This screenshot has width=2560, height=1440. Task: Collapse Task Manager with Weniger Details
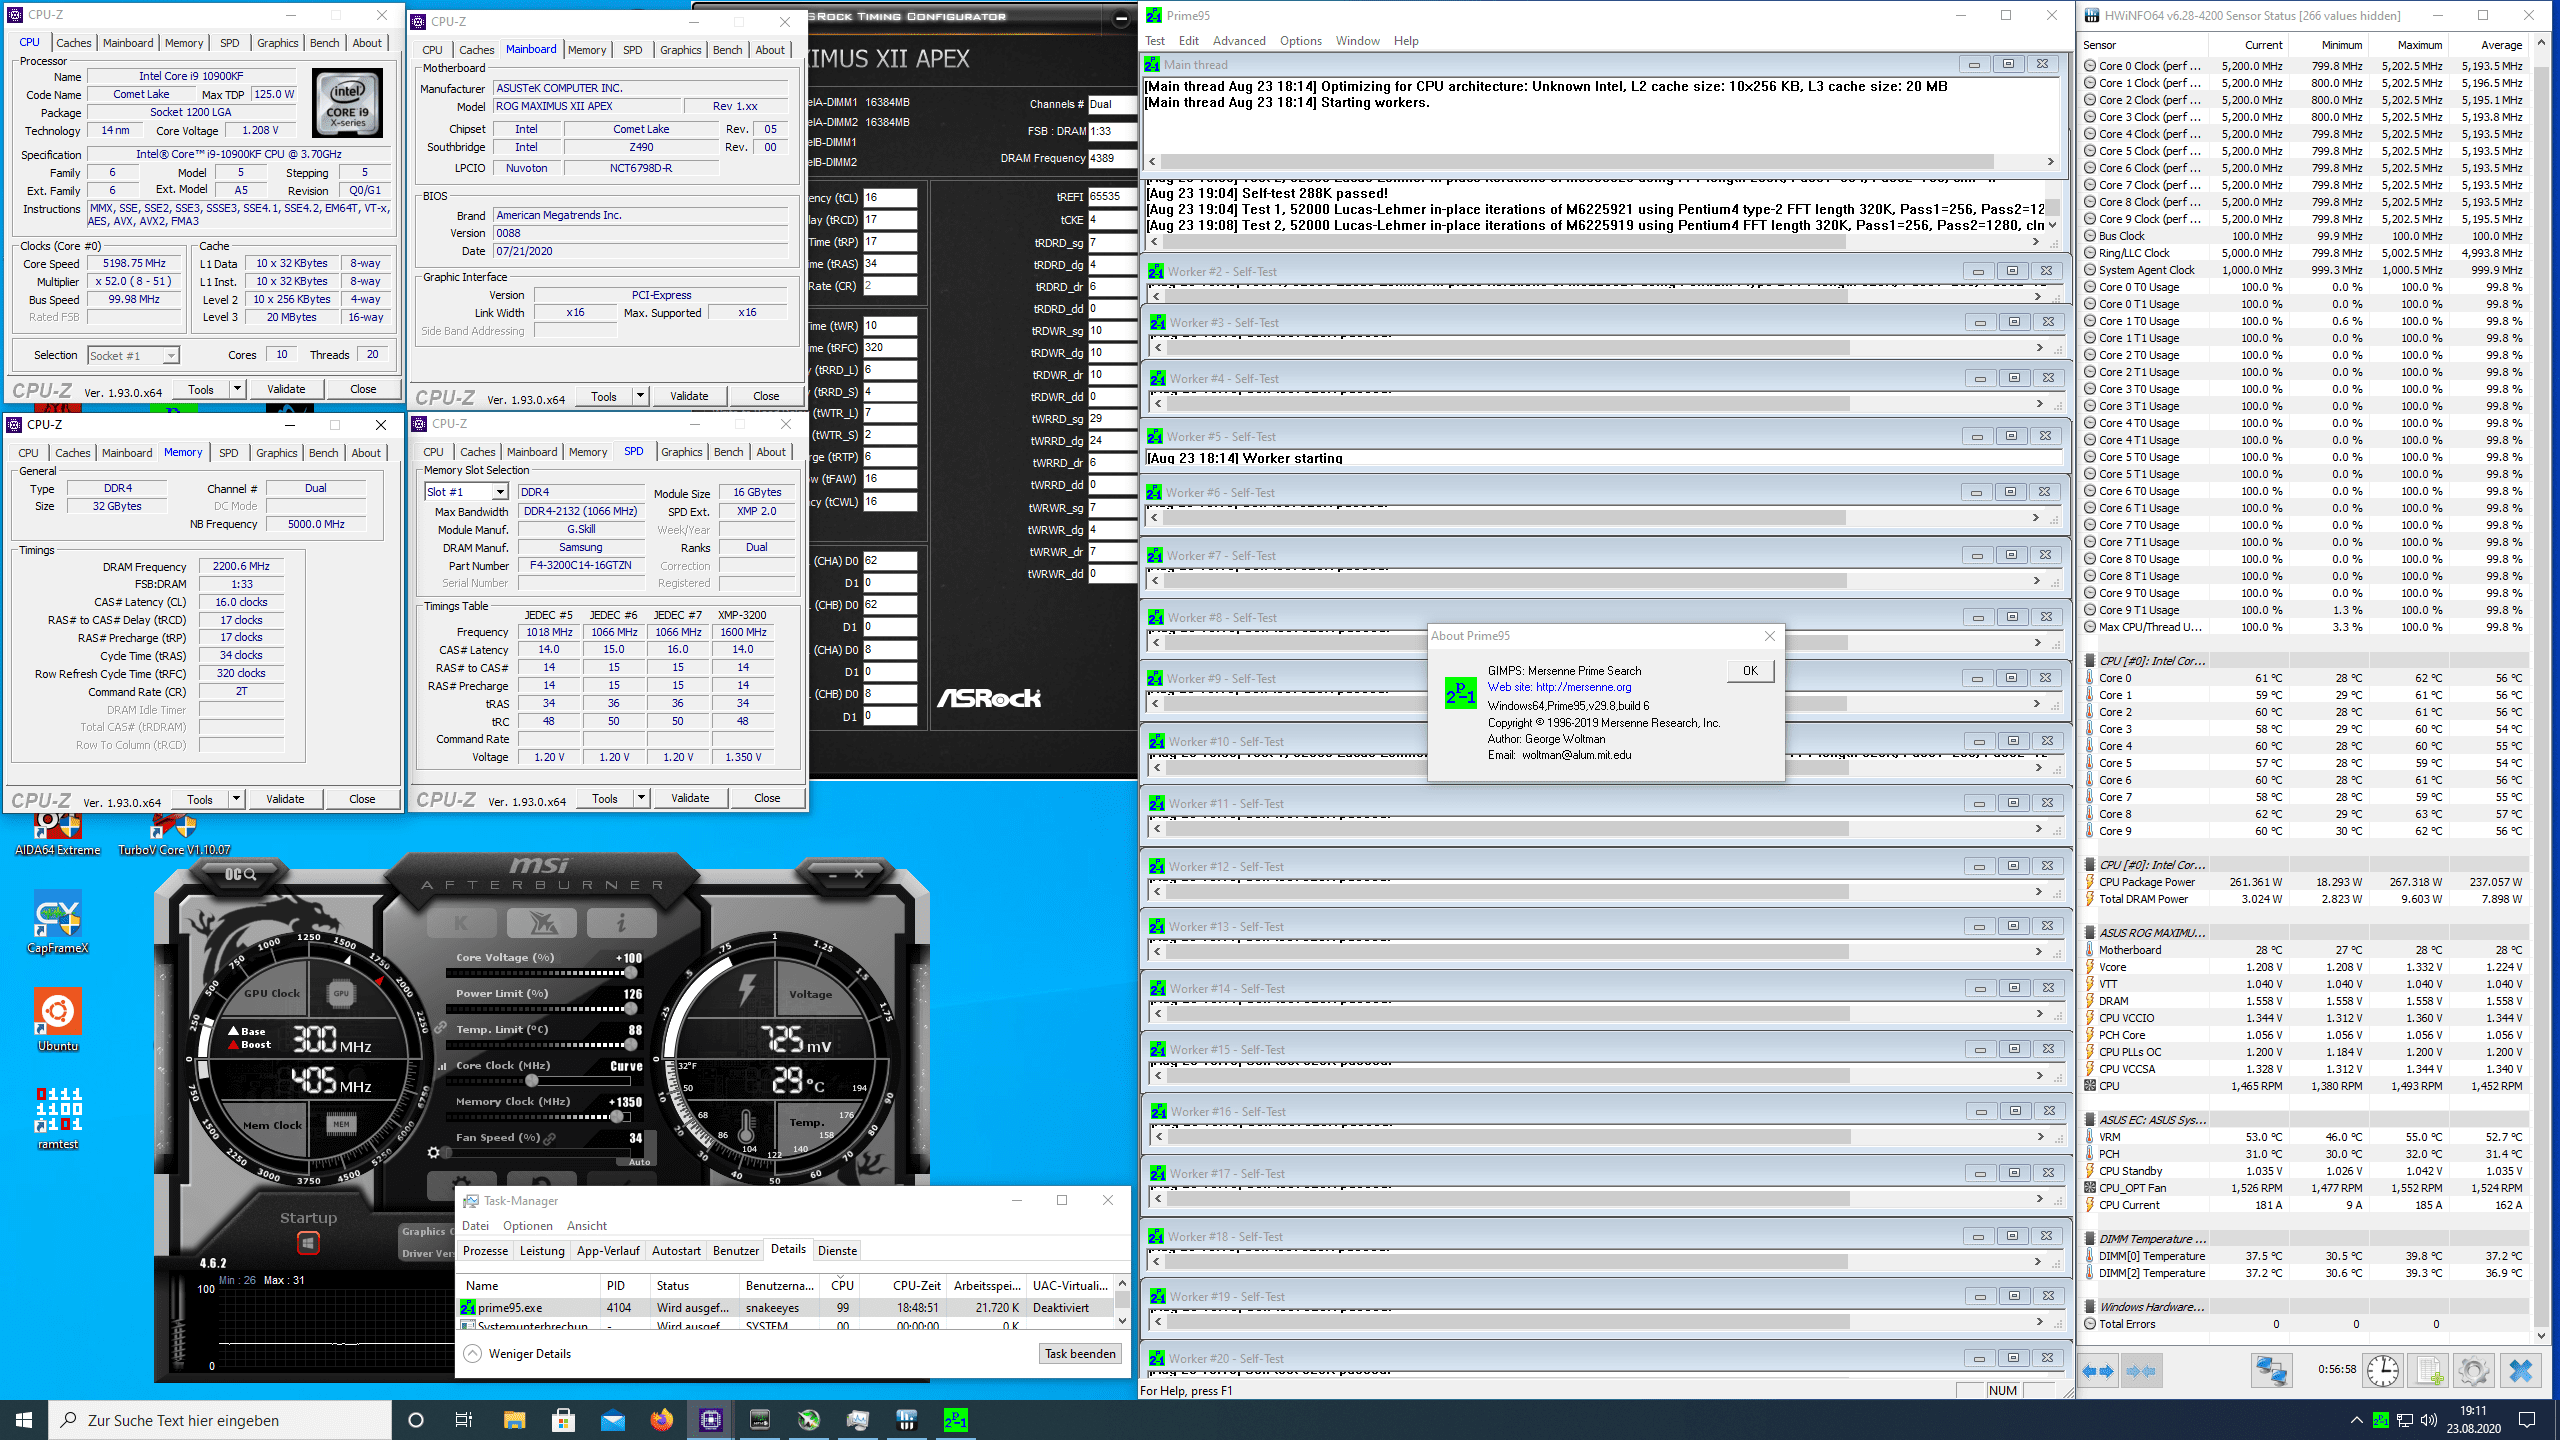coord(518,1354)
